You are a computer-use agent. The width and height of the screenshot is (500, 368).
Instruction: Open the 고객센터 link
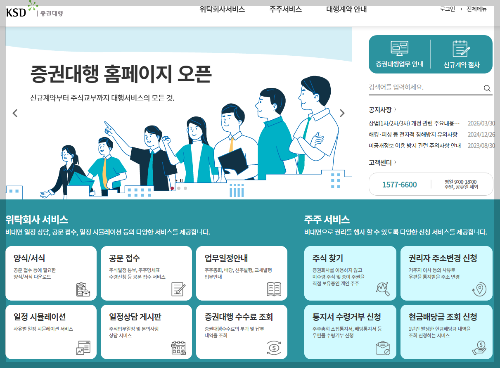382,162
